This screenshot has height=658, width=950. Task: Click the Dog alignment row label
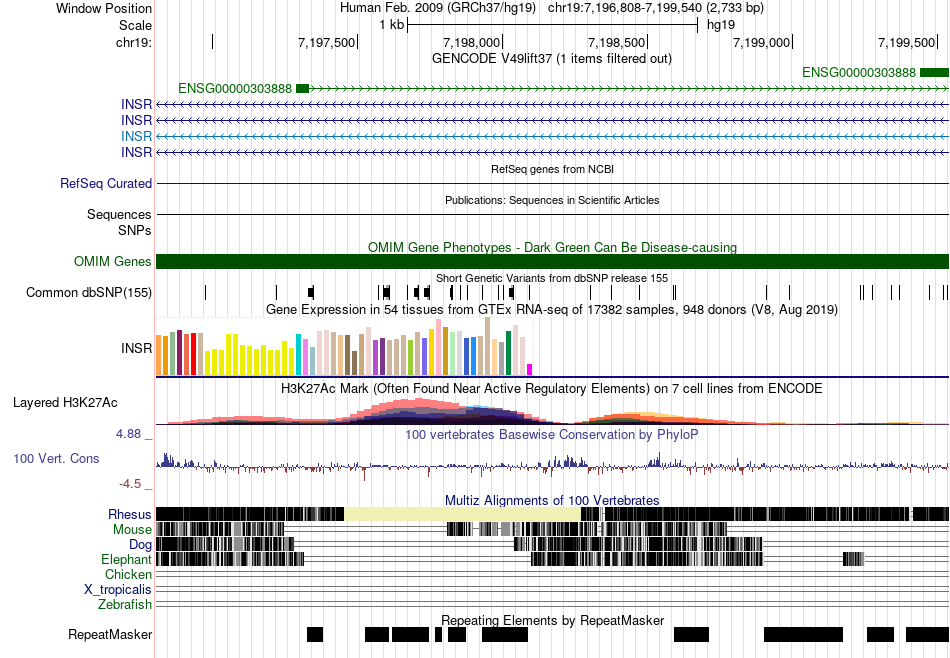(141, 545)
